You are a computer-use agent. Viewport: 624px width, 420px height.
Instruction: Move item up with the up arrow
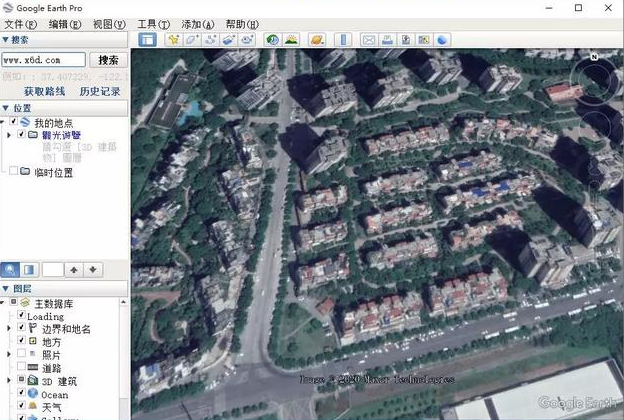74,270
